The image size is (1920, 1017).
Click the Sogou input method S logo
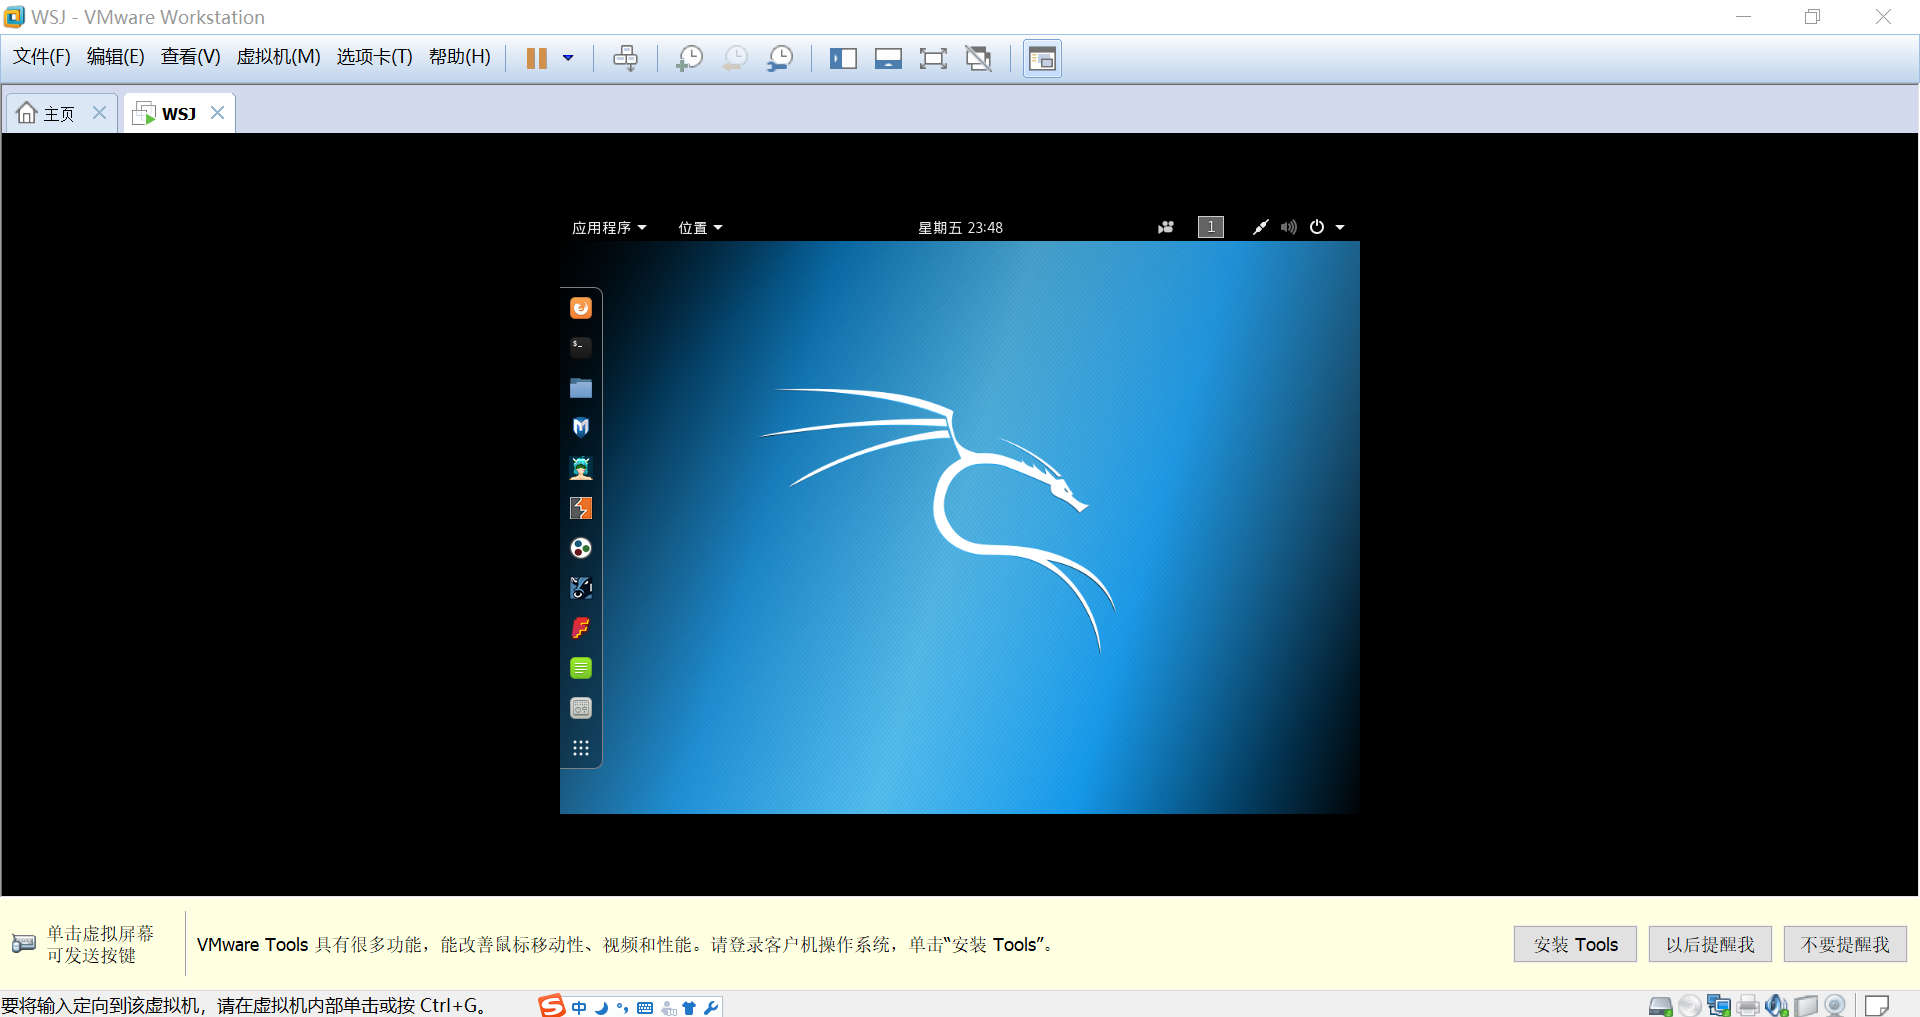click(x=552, y=1006)
